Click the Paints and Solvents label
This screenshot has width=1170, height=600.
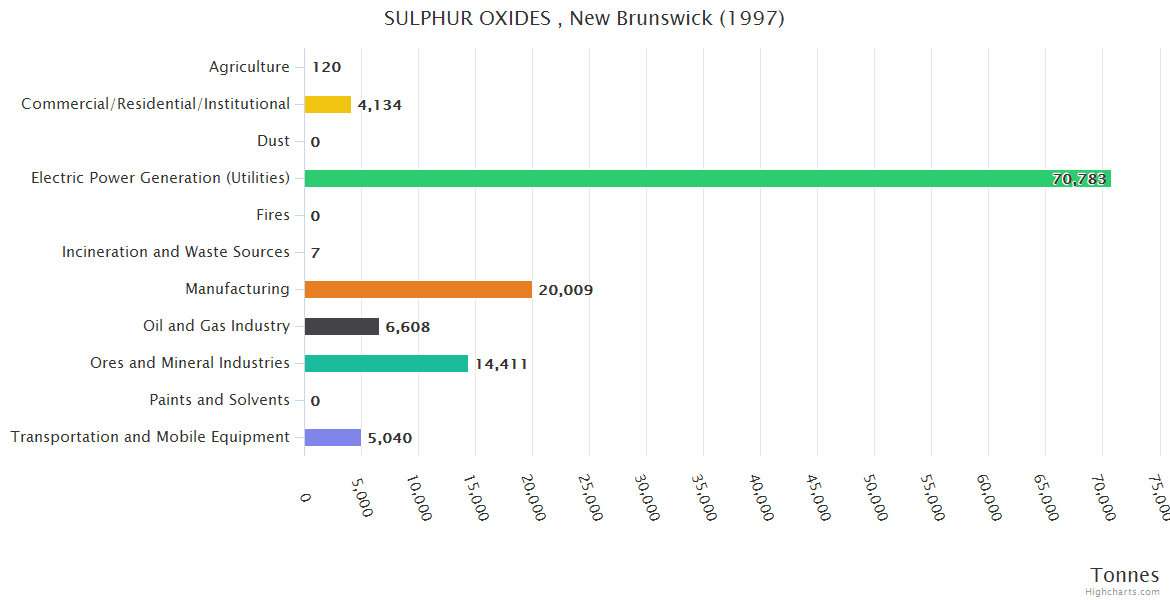click(219, 400)
